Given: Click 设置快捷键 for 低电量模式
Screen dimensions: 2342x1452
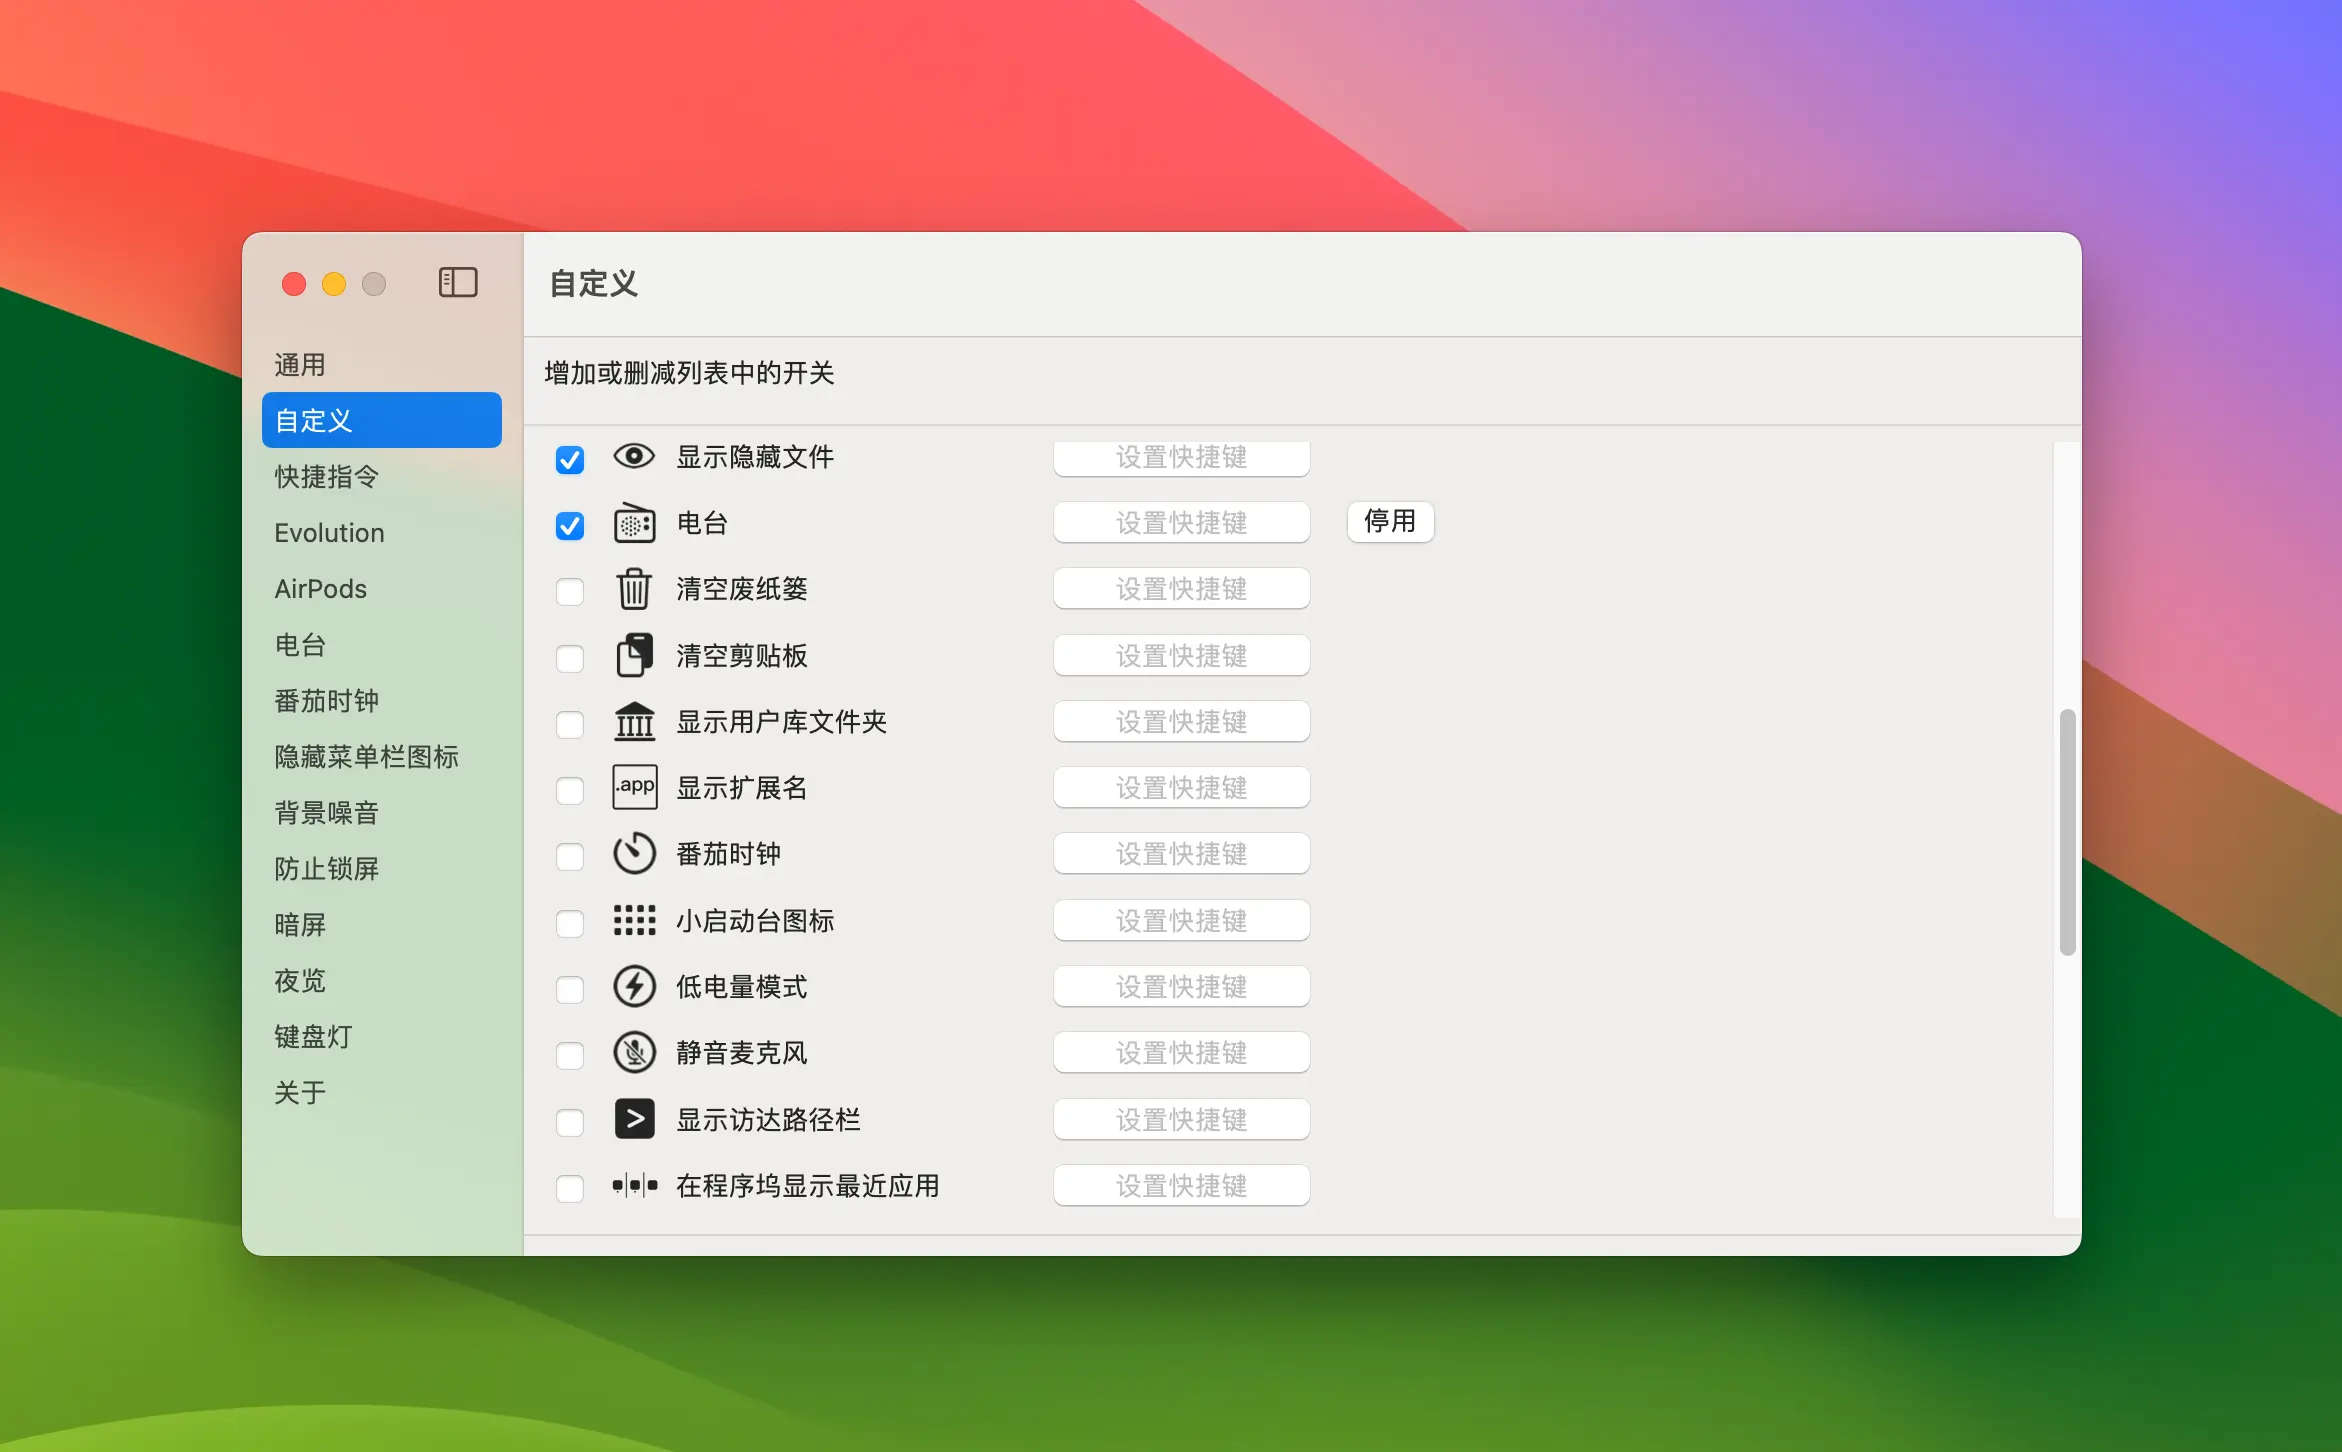Looking at the screenshot, I should pos(1181,987).
